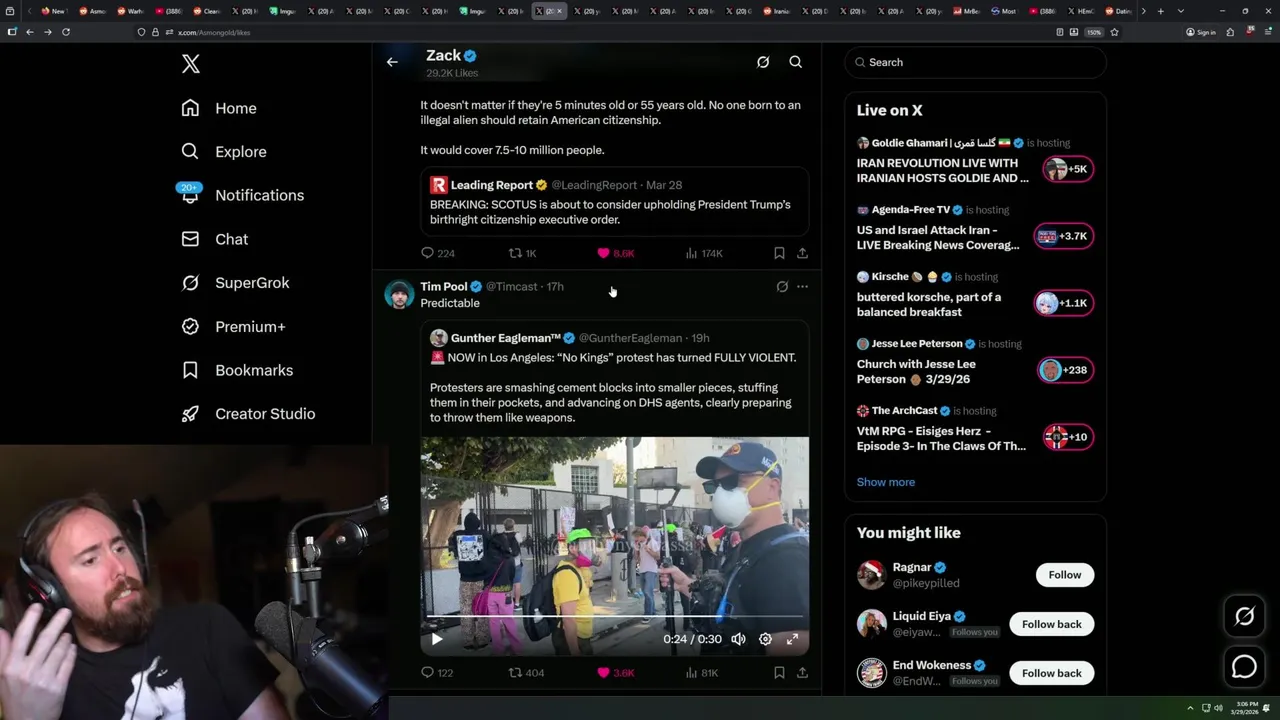Viewport: 1280px width, 720px height.
Task: Reset the 150% zoom indicator
Action: (x=1094, y=32)
